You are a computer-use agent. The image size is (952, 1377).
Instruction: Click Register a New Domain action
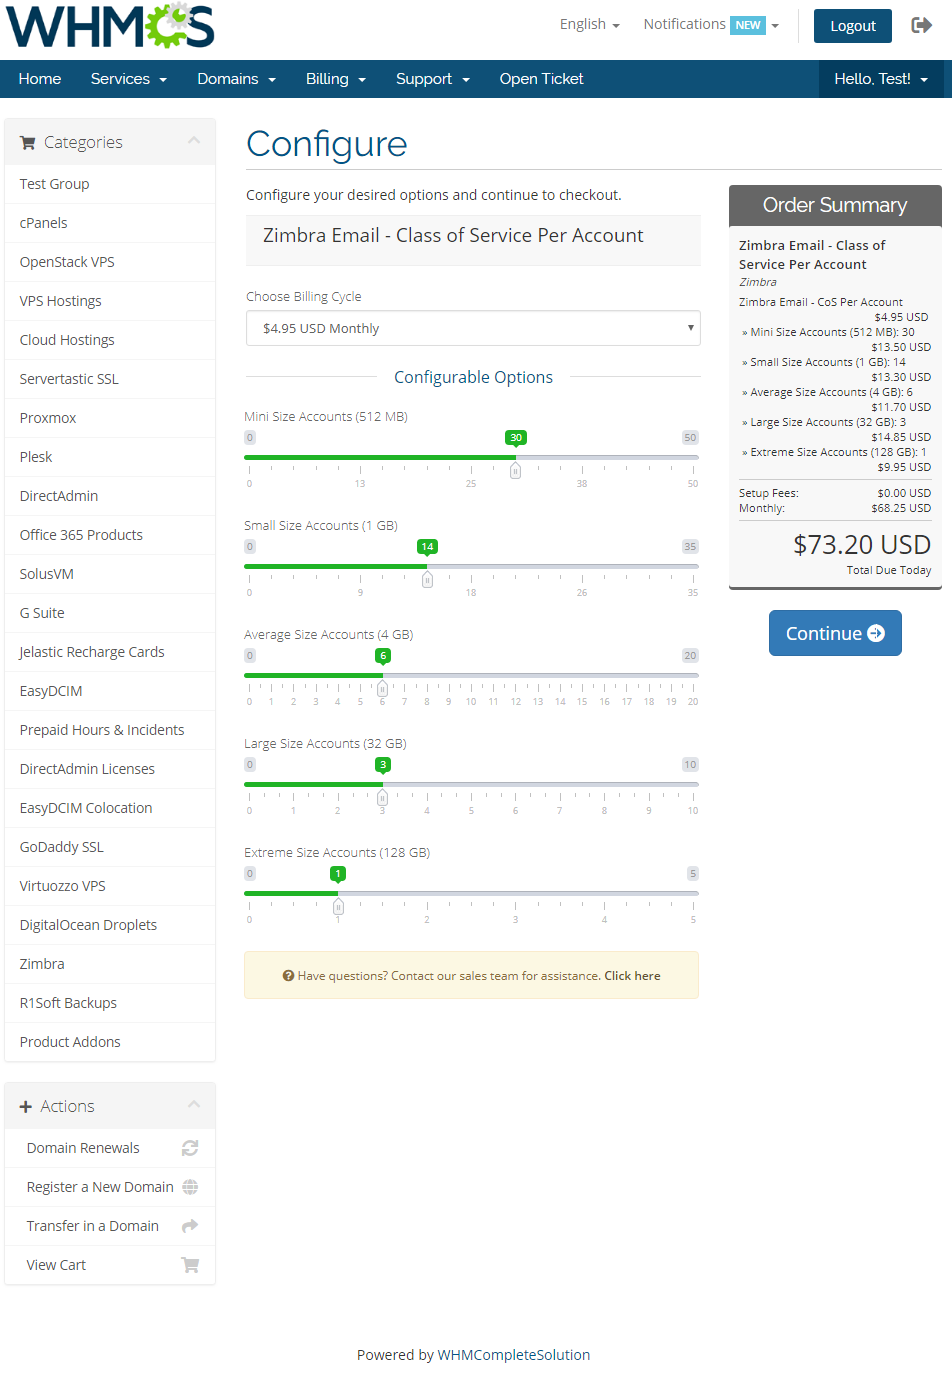click(x=110, y=1187)
